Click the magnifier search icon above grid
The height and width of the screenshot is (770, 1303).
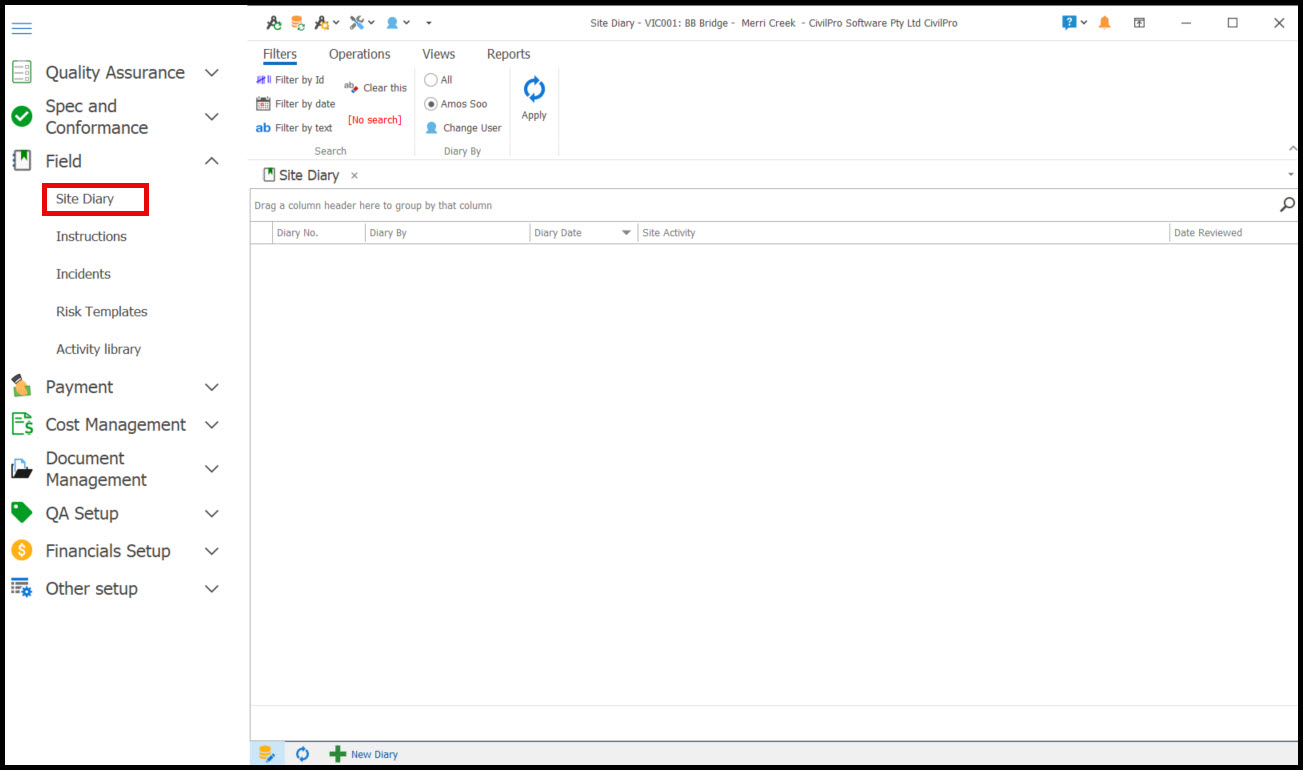tap(1287, 205)
